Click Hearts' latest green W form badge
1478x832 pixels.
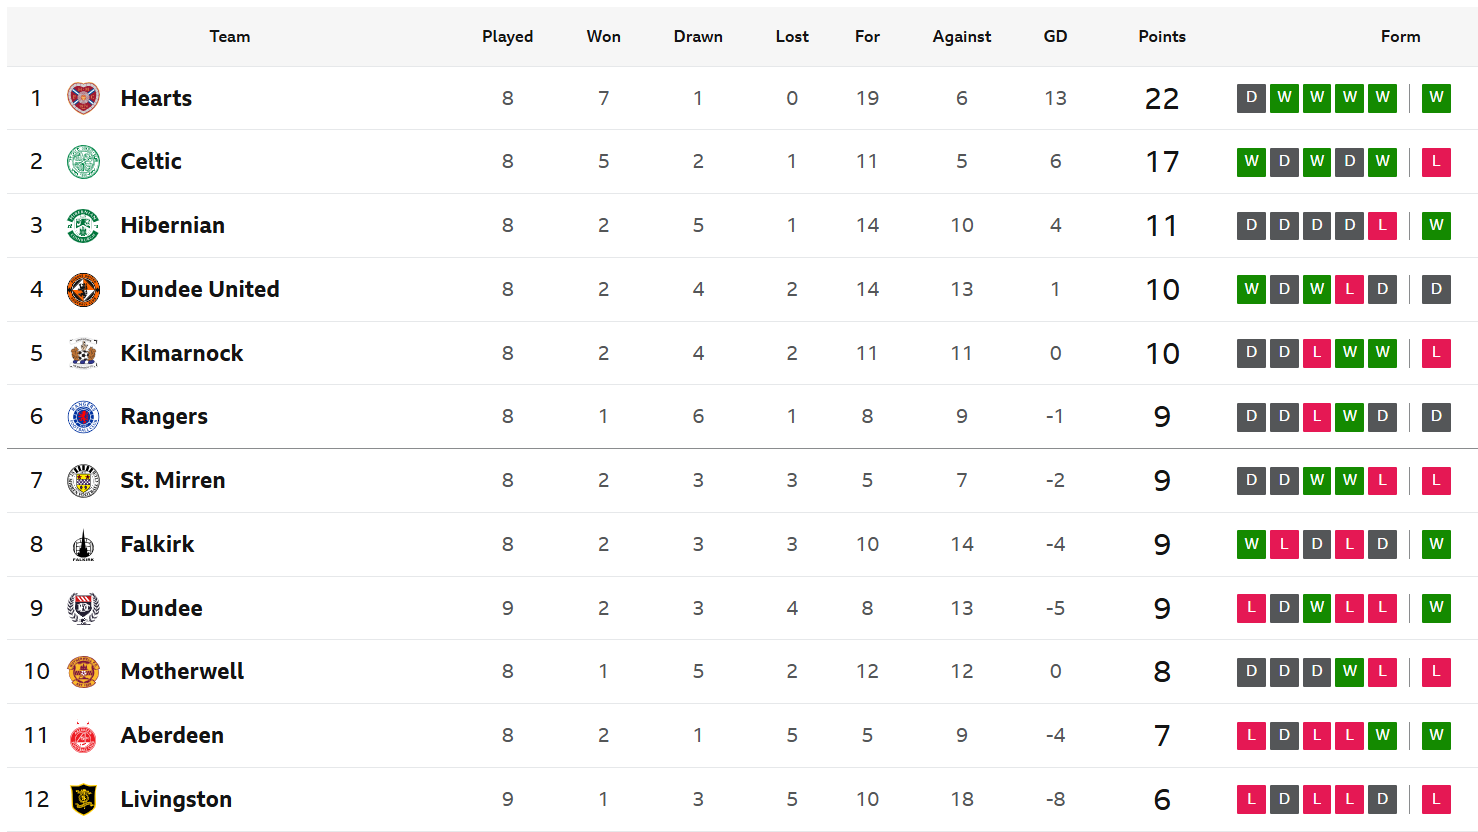click(1436, 98)
